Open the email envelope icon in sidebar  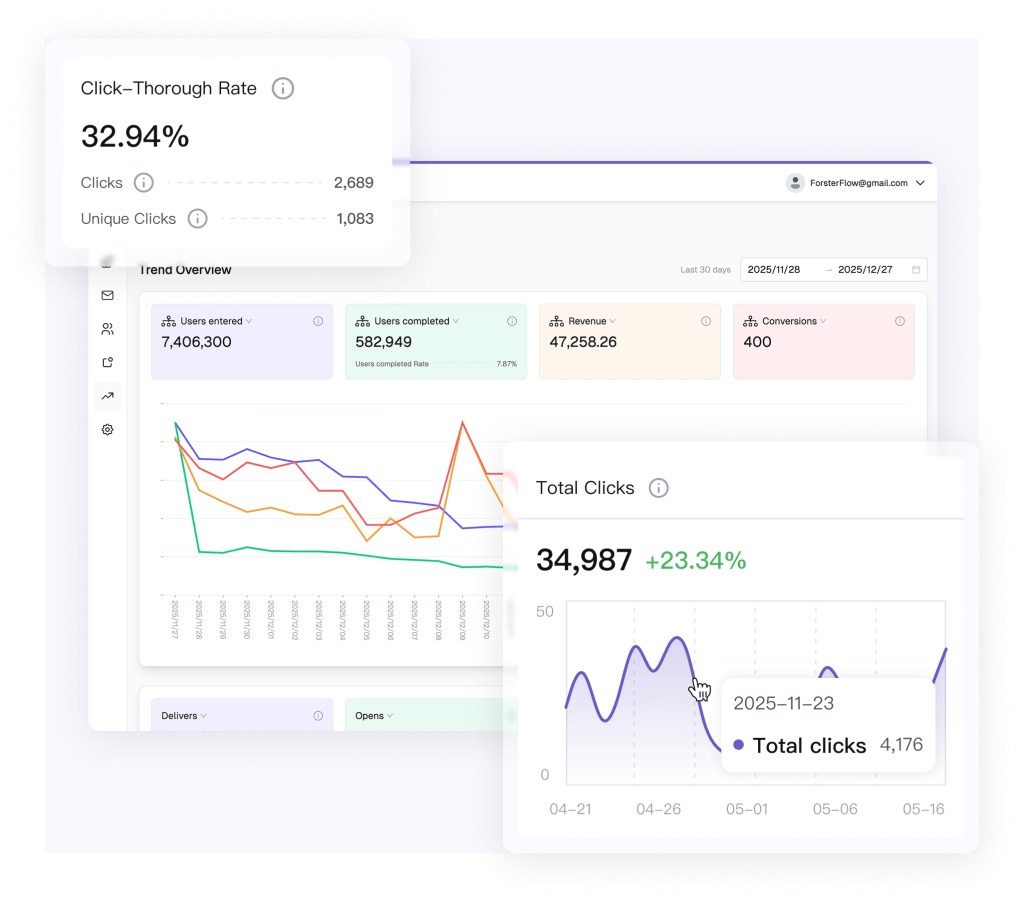(108, 295)
